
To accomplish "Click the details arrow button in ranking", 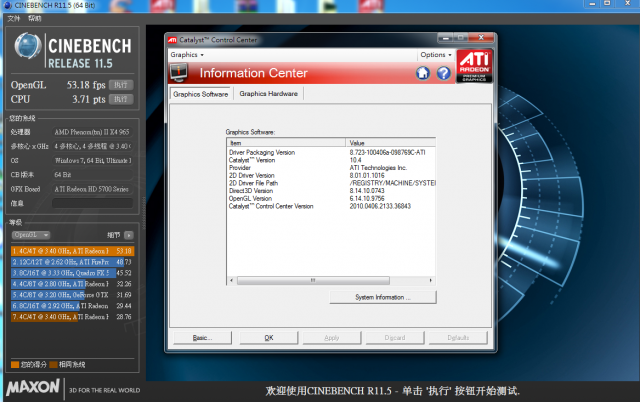I will click(129, 235).
